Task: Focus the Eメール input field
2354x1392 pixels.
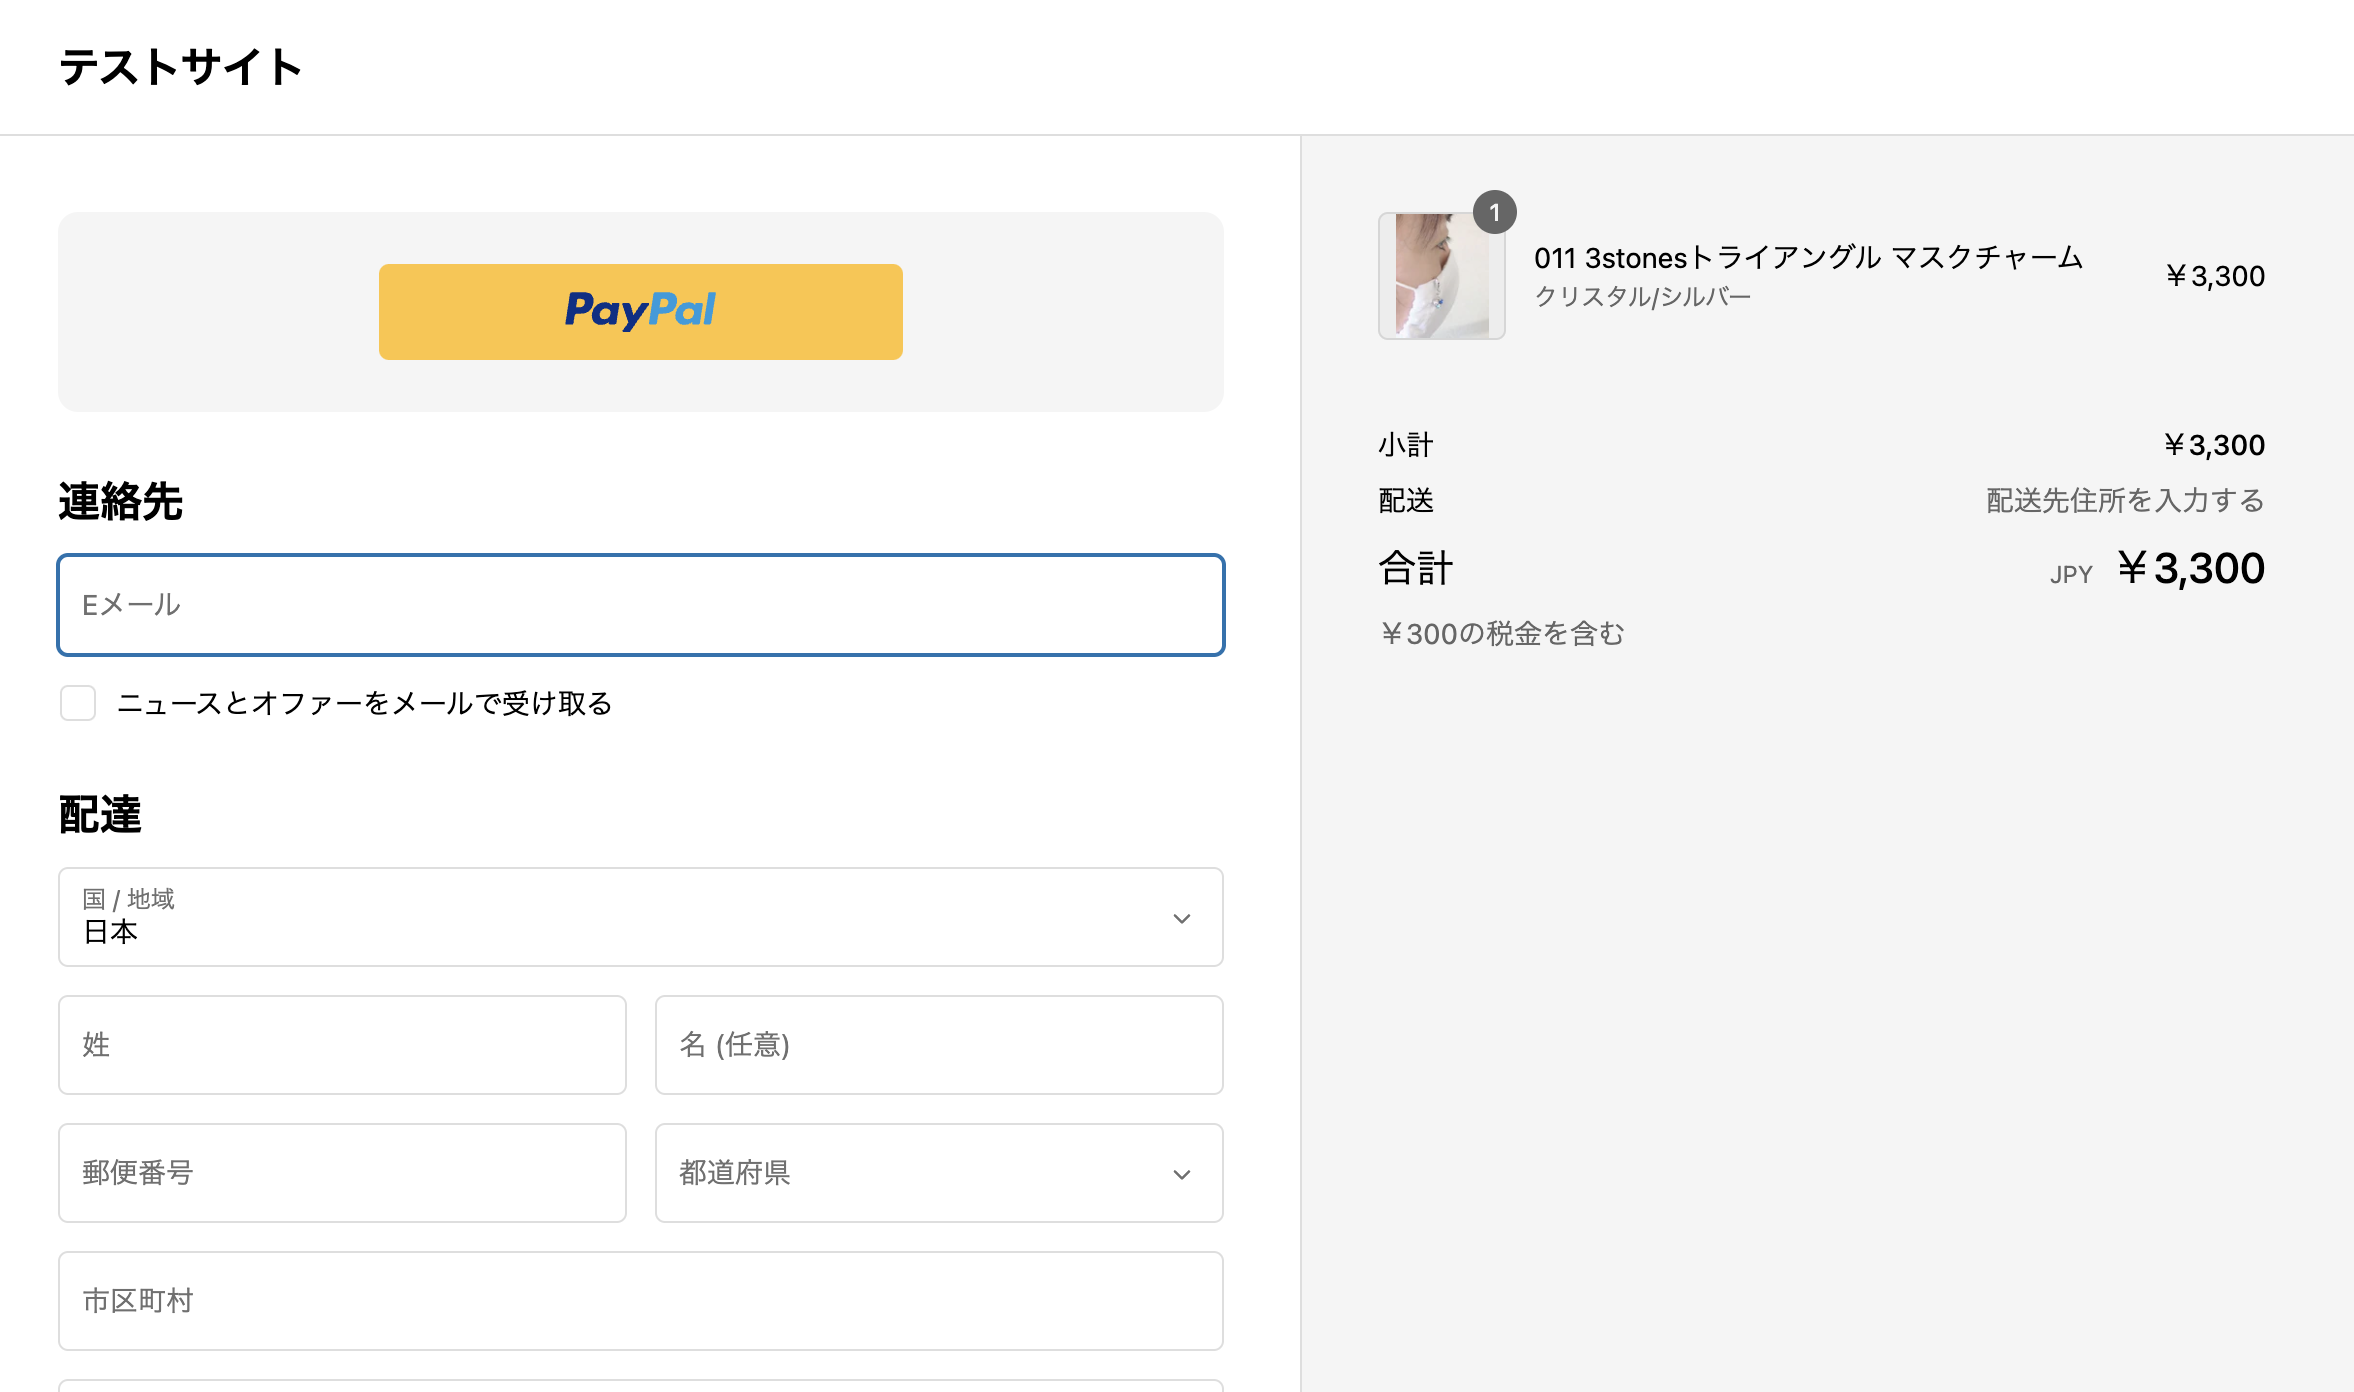Action: (x=640, y=605)
